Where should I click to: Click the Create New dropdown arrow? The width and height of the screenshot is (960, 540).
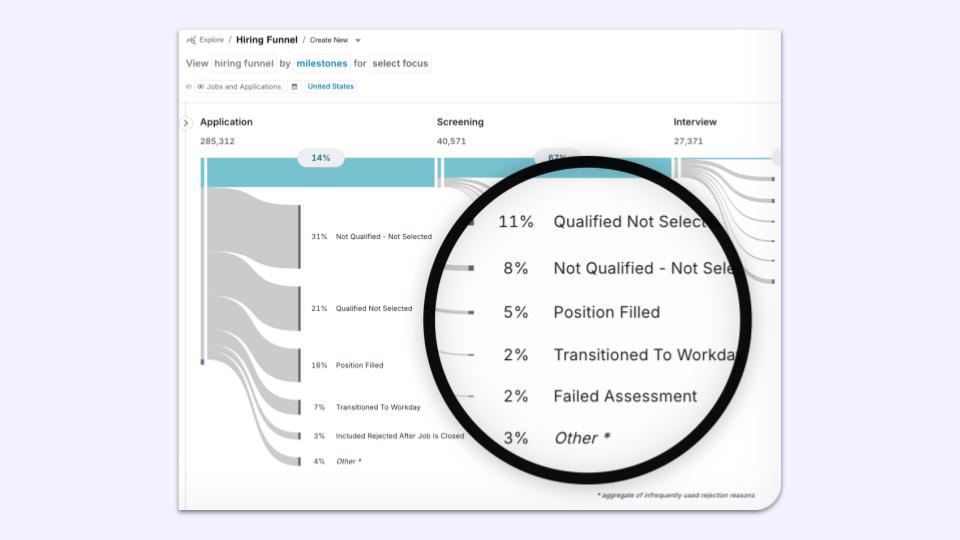click(x=358, y=40)
